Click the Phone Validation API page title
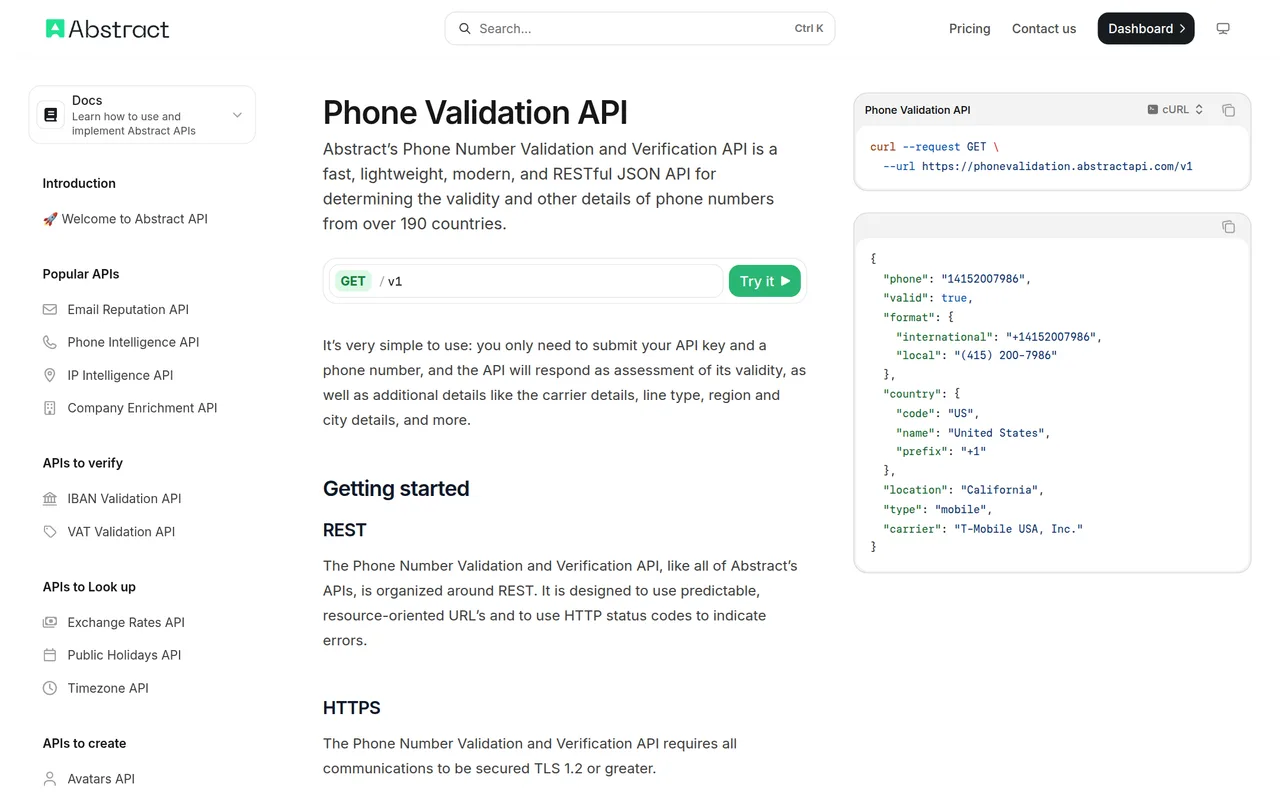This screenshot has width=1280, height=800. pyautogui.click(x=475, y=113)
